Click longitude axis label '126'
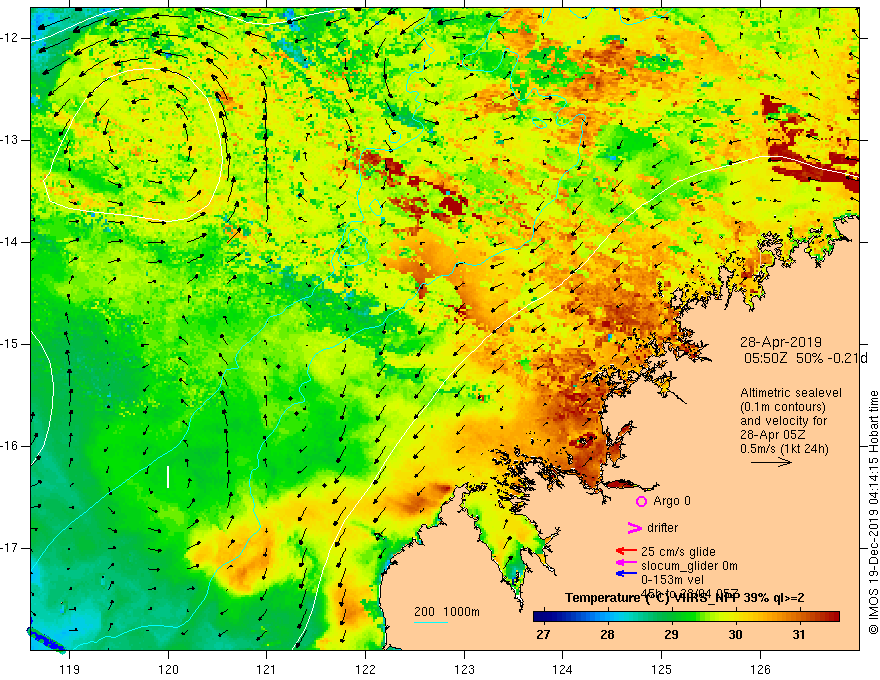Image resolution: width=880 pixels, height=680 pixels. pyautogui.click(x=760, y=669)
